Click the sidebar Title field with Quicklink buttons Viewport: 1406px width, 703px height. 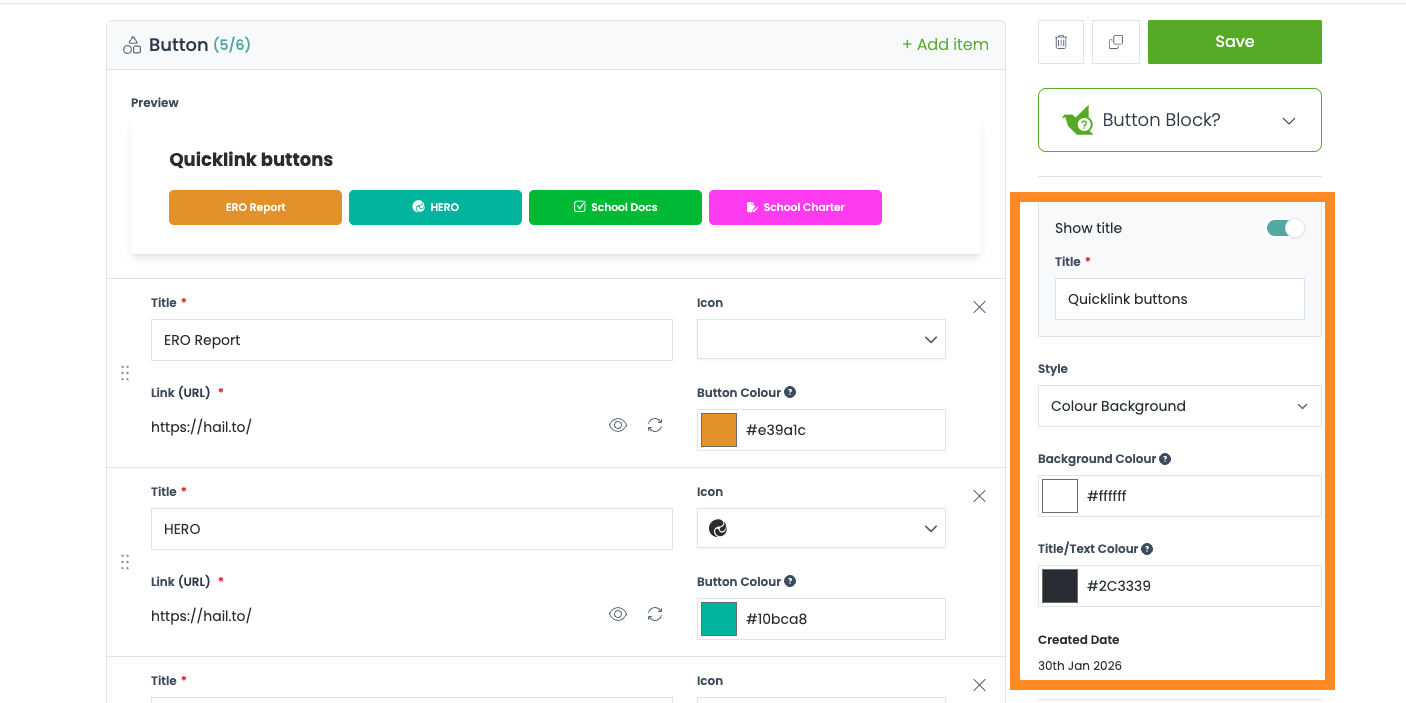click(x=1180, y=299)
